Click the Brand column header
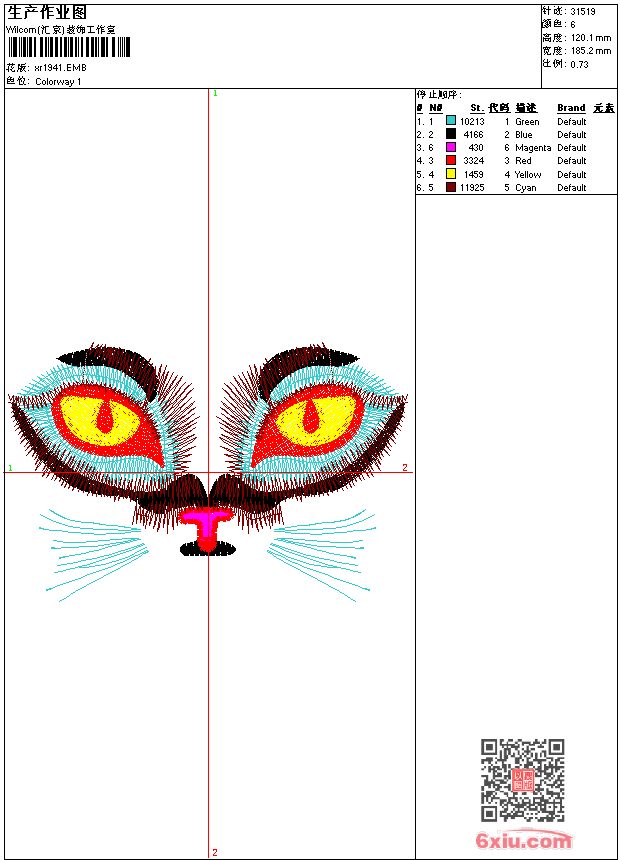620x860 pixels. point(571,108)
